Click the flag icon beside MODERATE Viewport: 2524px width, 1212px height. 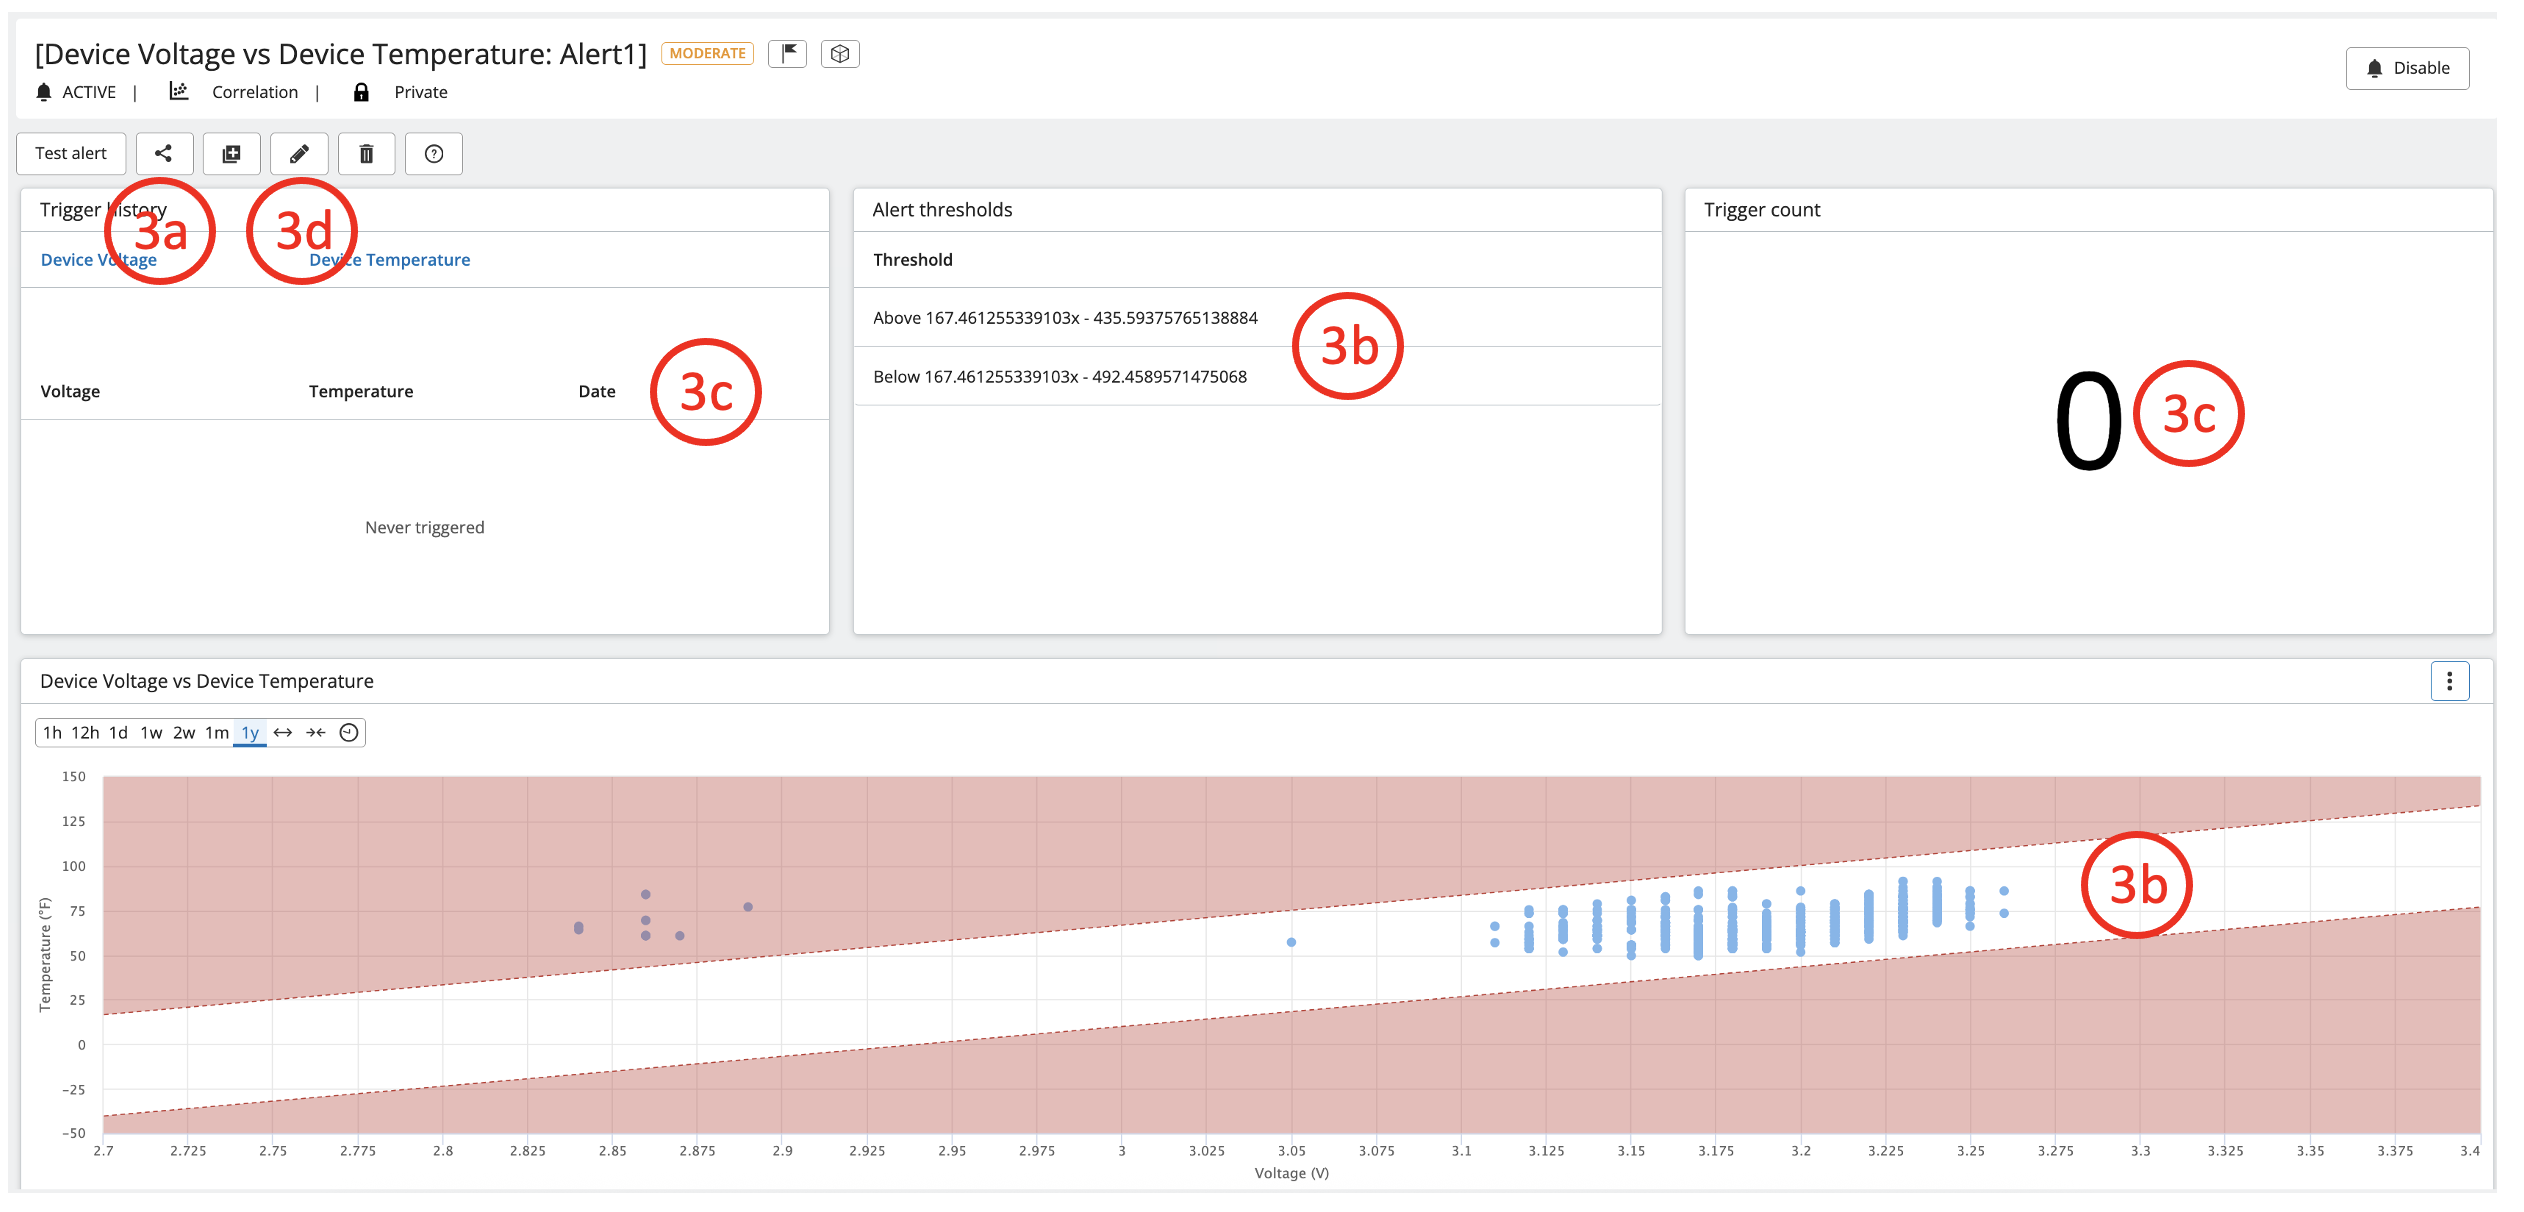pos(788,53)
